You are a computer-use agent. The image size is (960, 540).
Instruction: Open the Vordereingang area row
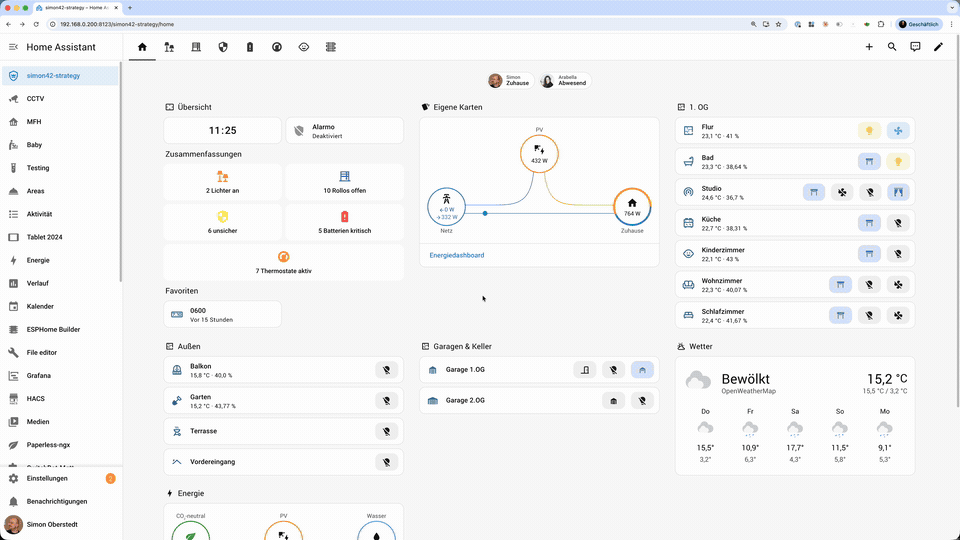[x=283, y=462]
